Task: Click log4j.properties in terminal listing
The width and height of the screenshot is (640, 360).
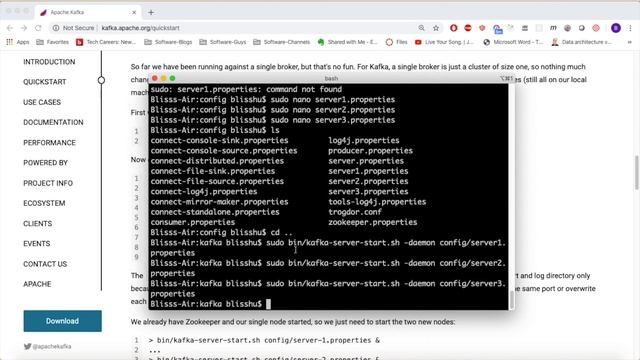Action: click(x=364, y=141)
